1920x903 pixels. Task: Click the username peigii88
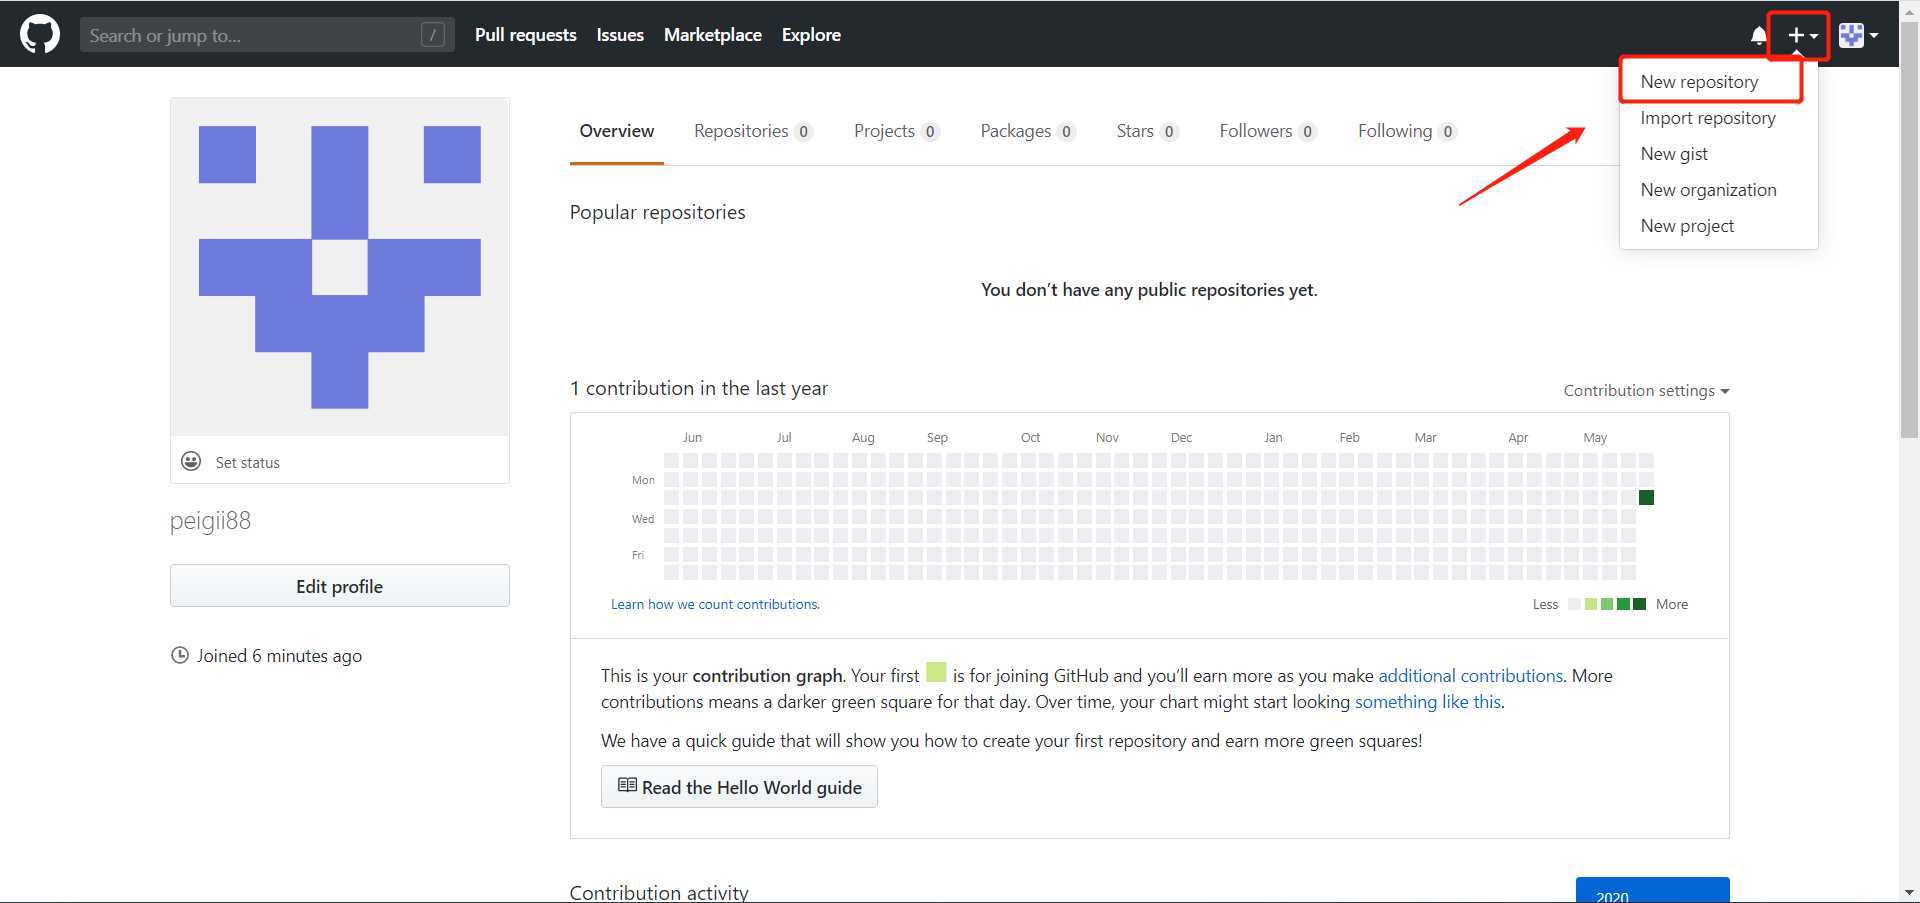tap(210, 521)
